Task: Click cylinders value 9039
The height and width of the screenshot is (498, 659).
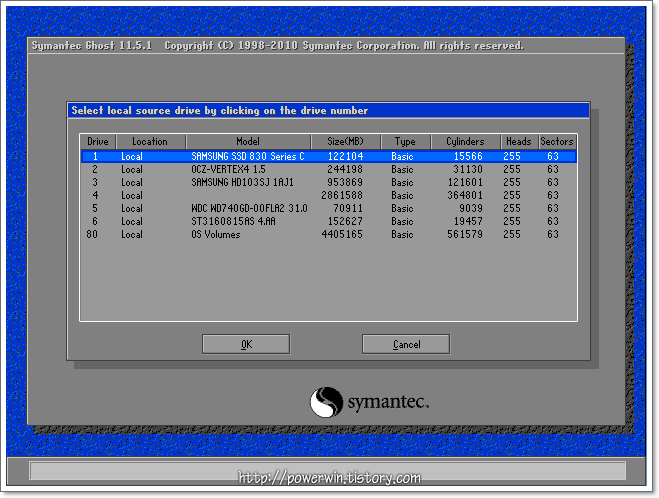Action: pos(471,208)
